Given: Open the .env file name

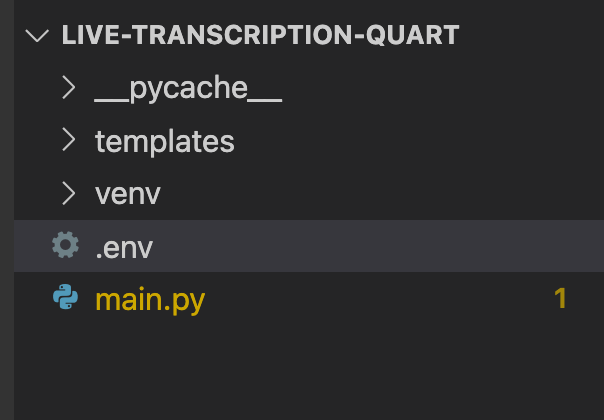Looking at the screenshot, I should (124, 248).
